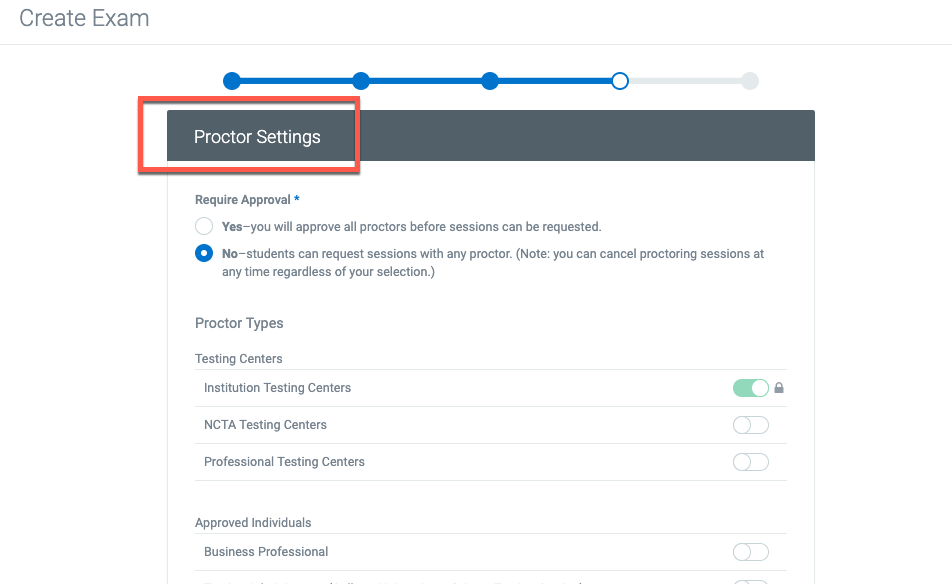The width and height of the screenshot is (952, 584).
Task: Click the Business Professional row label
Action: coord(266,552)
